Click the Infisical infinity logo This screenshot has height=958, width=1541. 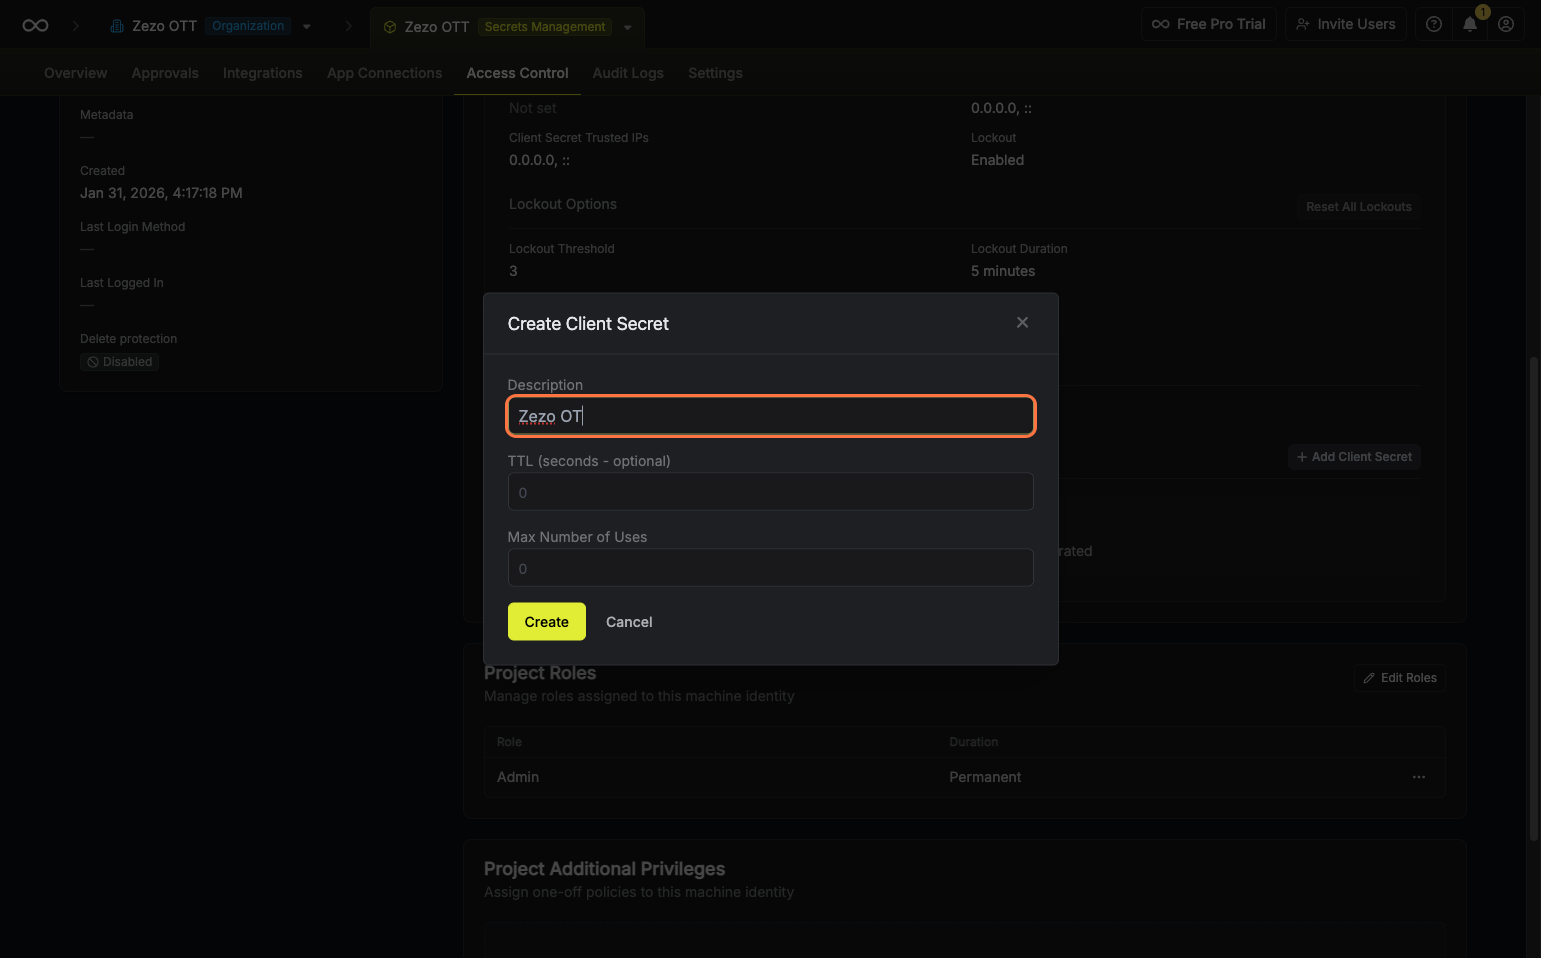[x=35, y=25]
